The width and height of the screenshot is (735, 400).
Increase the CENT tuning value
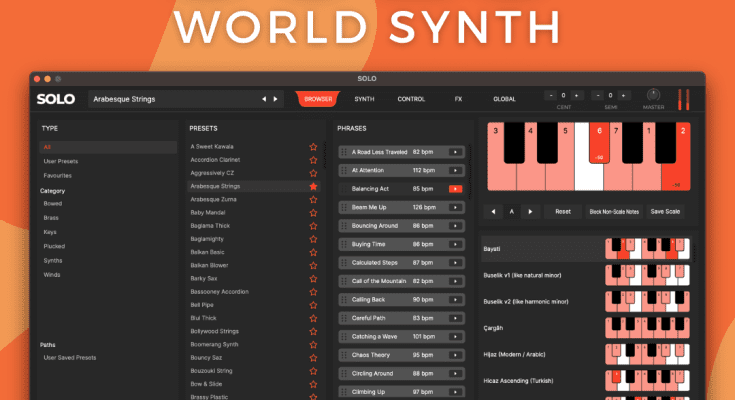click(579, 95)
